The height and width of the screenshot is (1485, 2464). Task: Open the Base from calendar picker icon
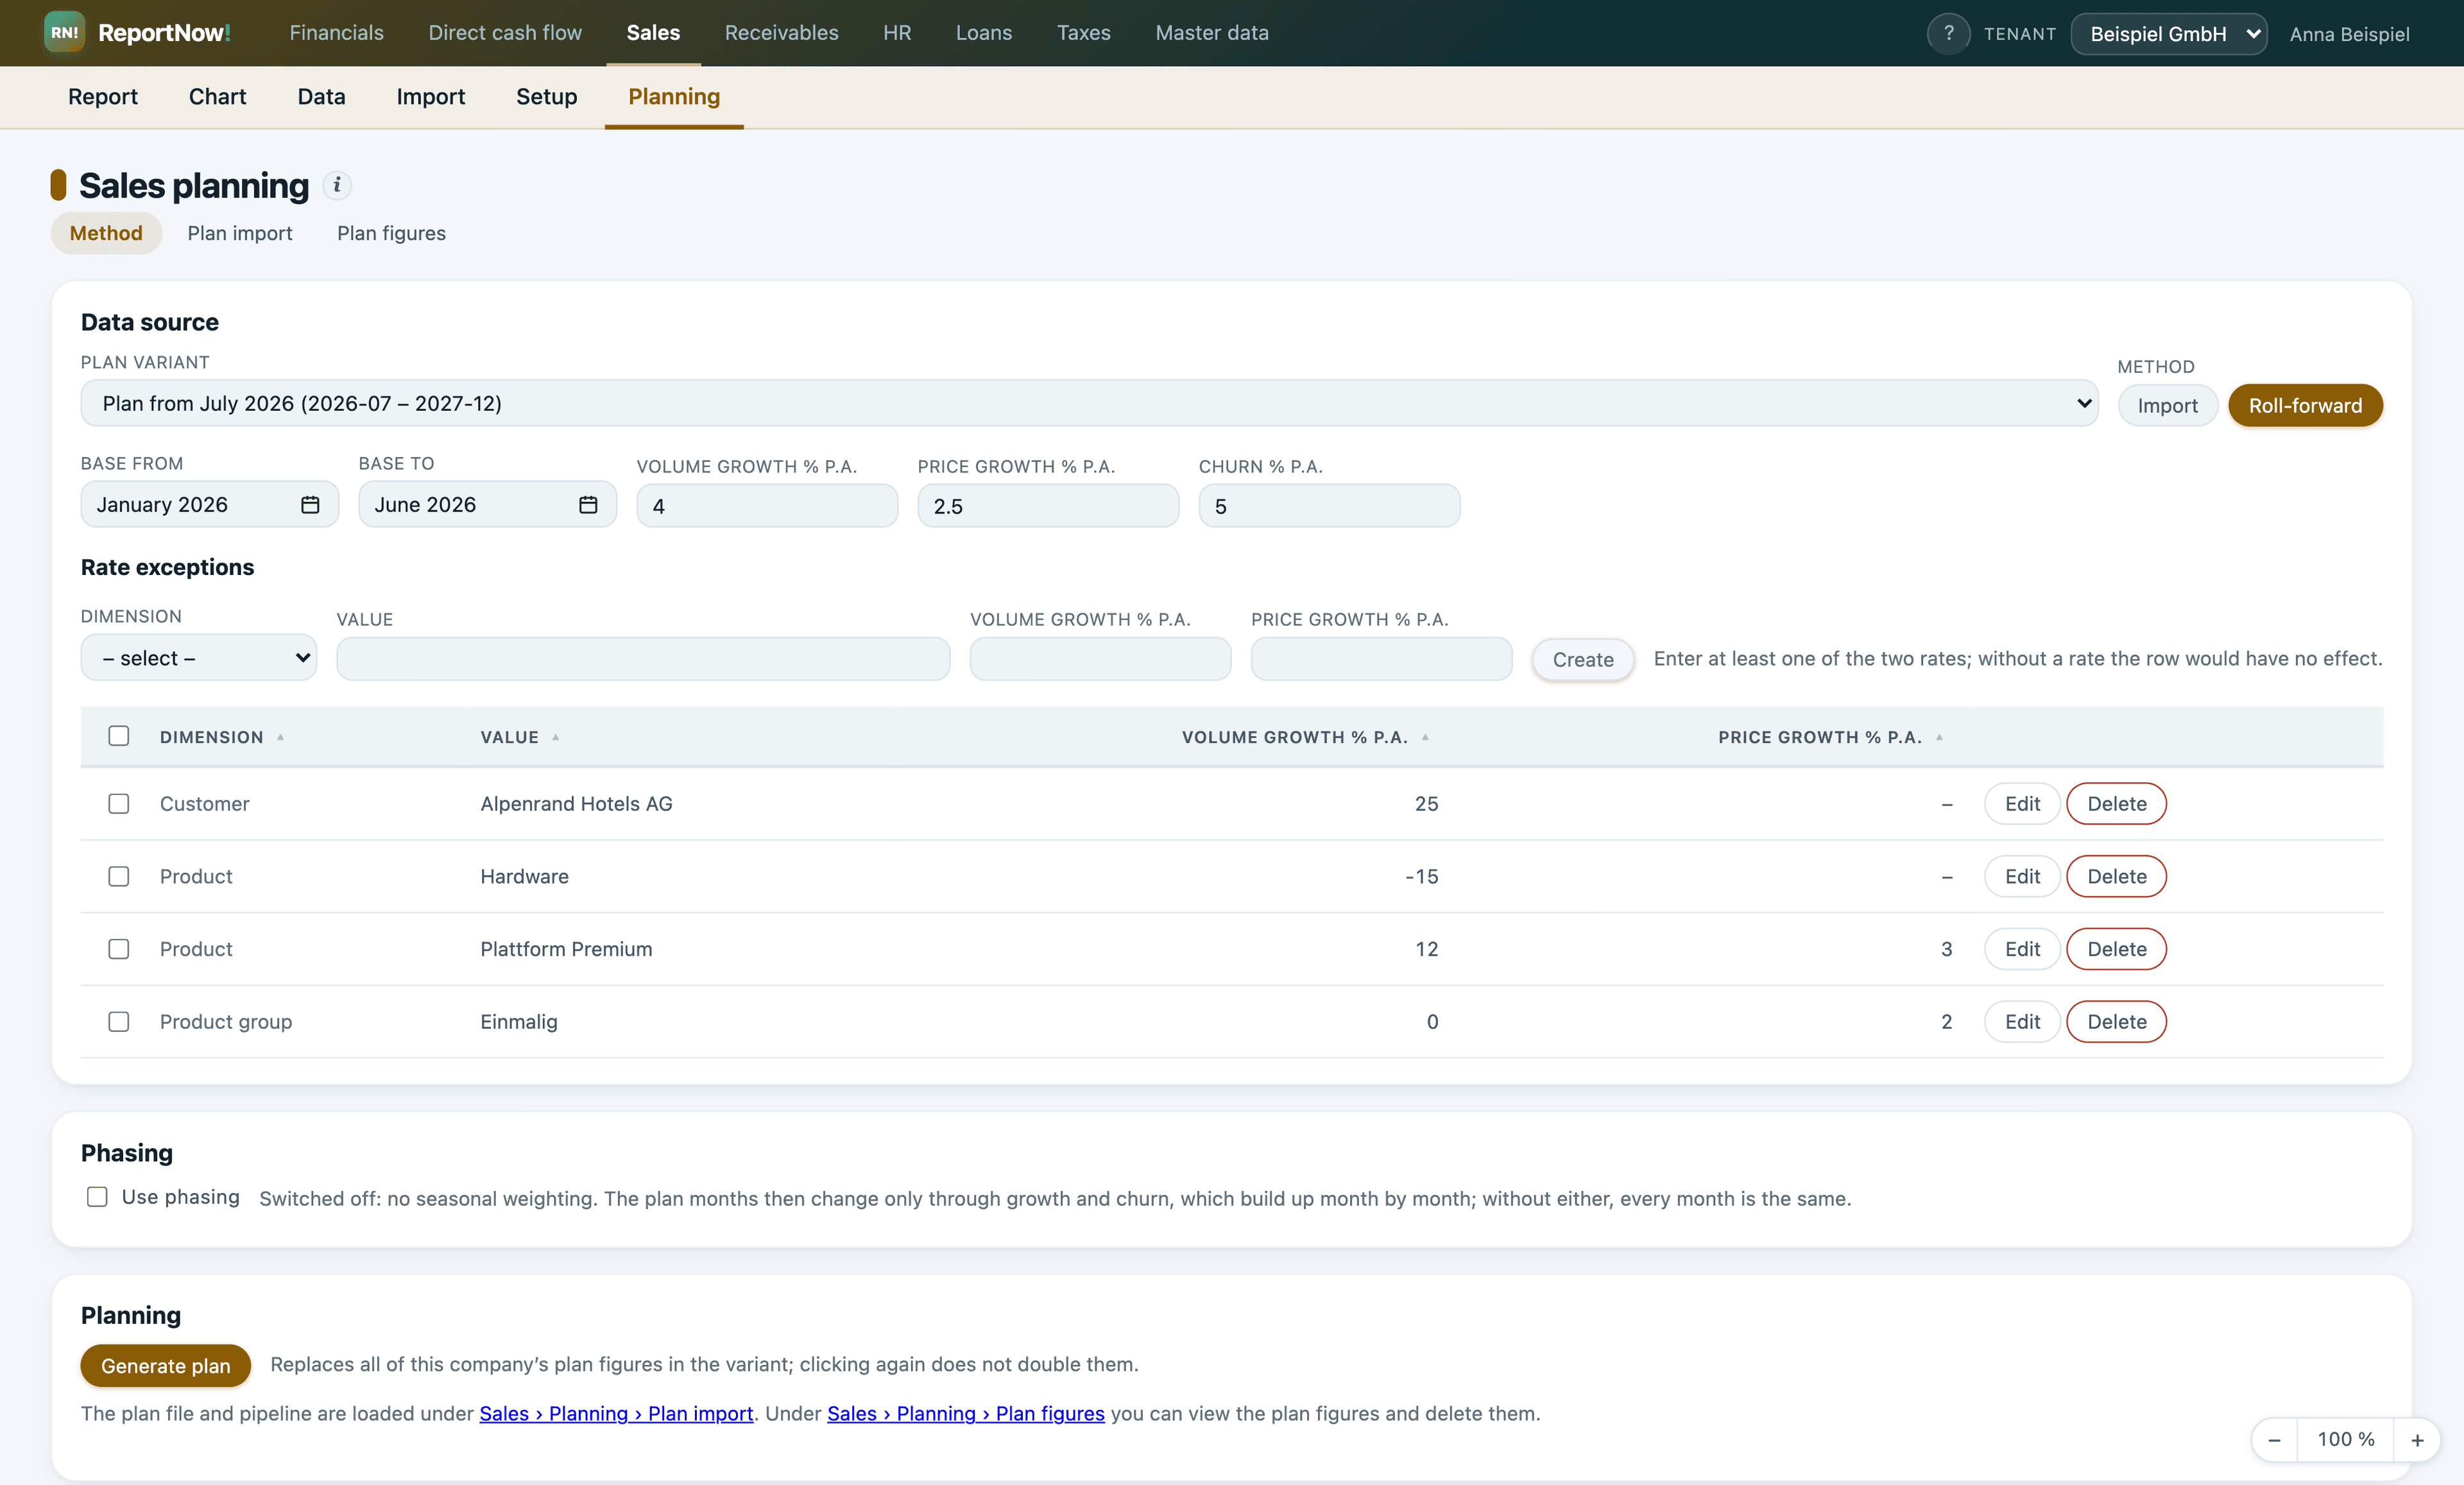click(310, 505)
